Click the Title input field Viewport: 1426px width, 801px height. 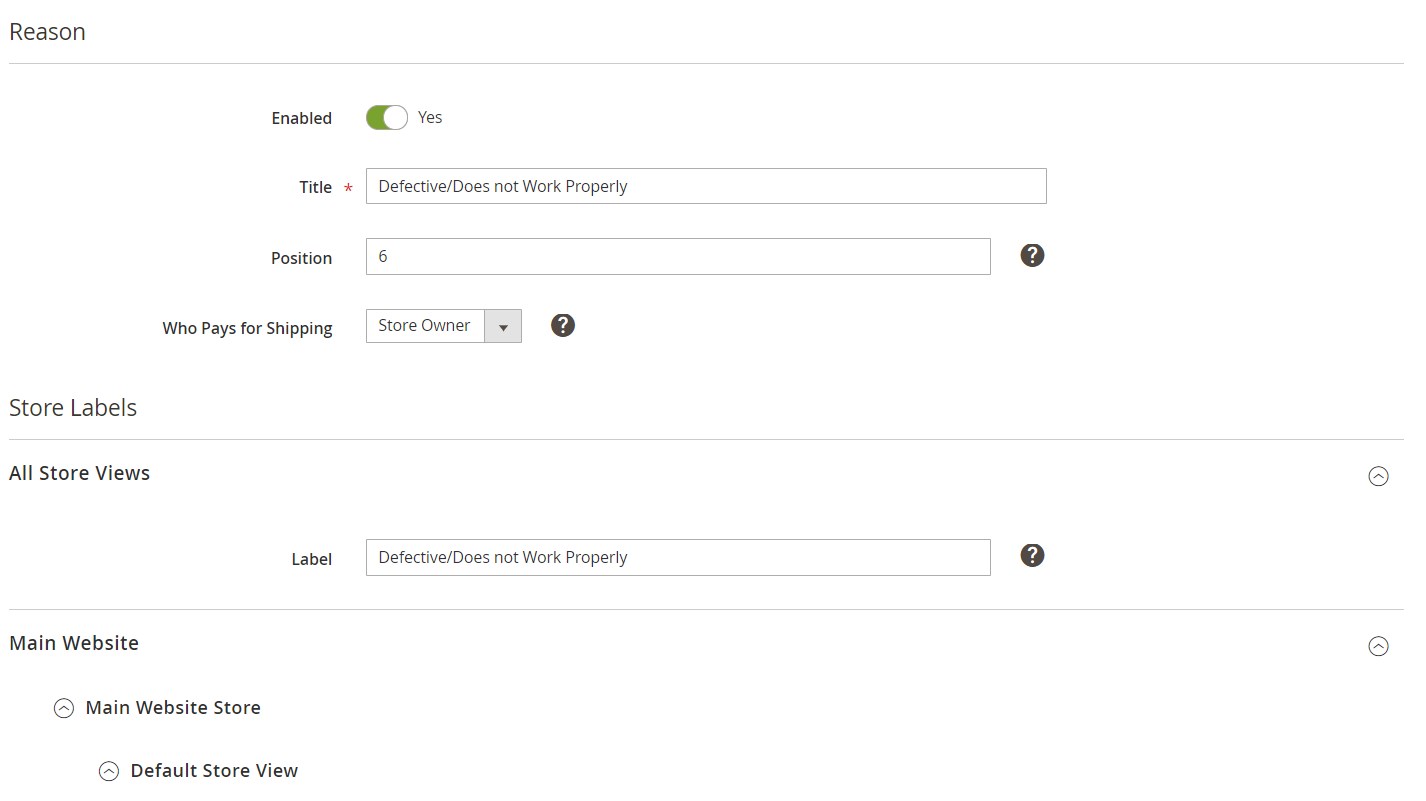[x=706, y=186]
